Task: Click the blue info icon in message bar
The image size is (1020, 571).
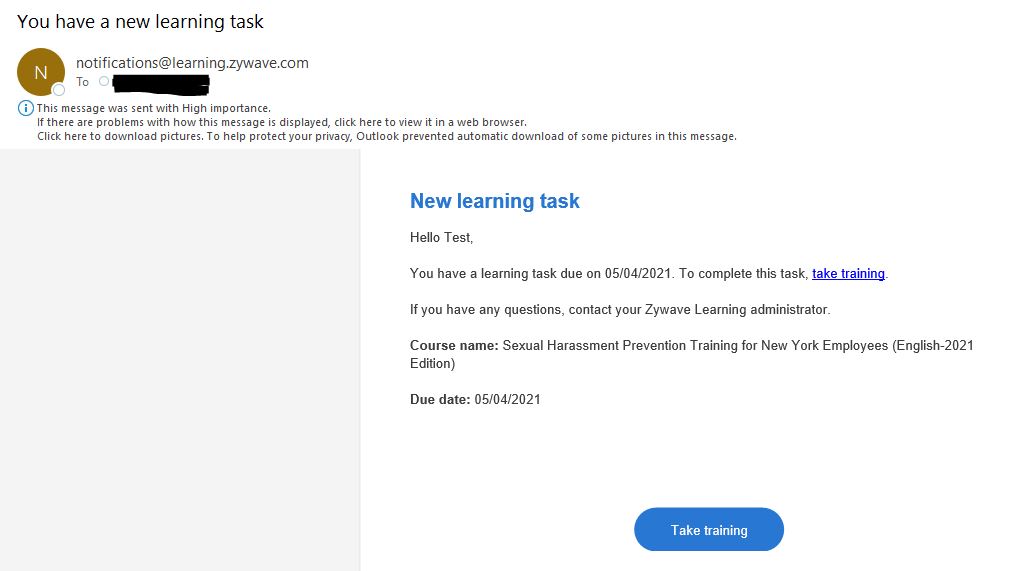Action: point(25,108)
